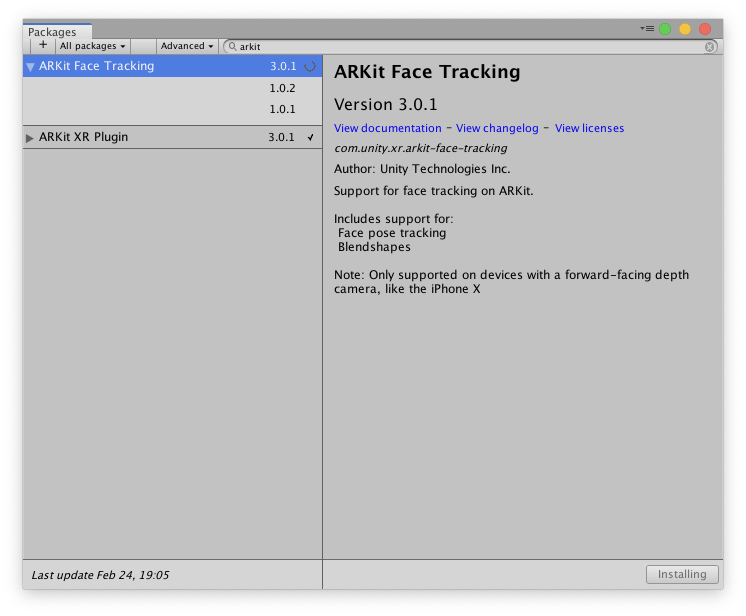Click the plus add package button
The height and width of the screenshot is (616, 746).
pyautogui.click(x=43, y=46)
